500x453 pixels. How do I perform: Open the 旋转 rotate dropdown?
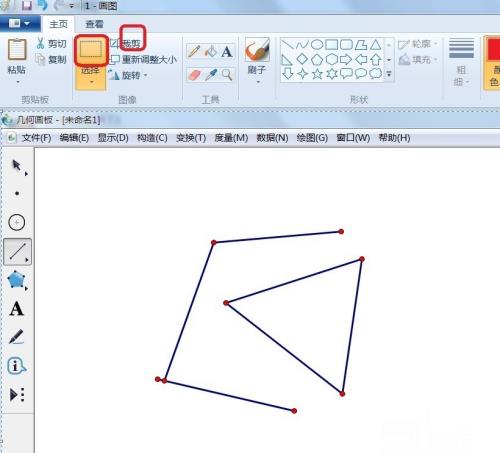(128, 76)
